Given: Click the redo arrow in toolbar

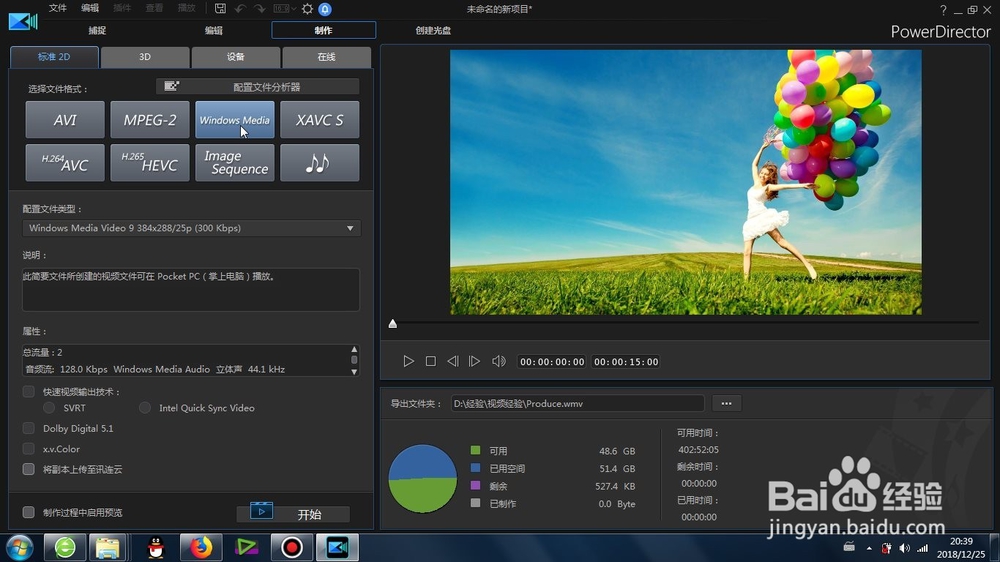Looking at the screenshot, I should [x=260, y=8].
